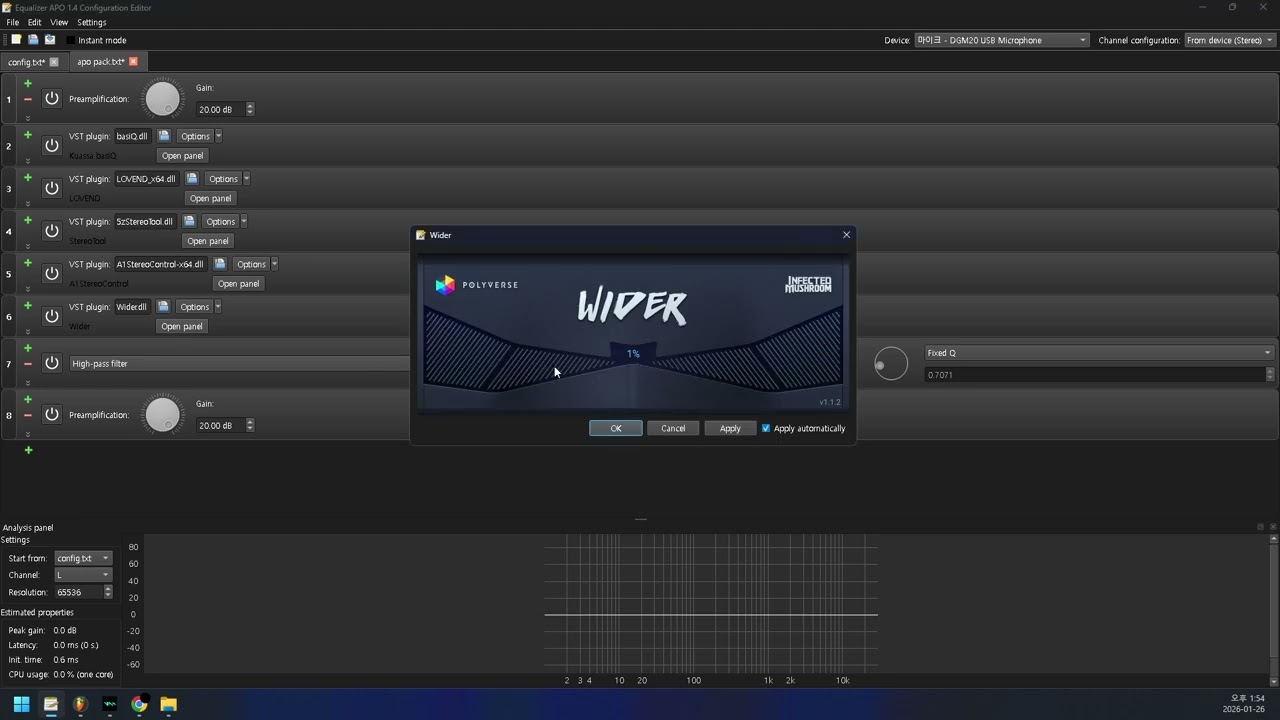Click the green plus icon on SzStereoTool row
1280x720 pixels.
pos(28,221)
